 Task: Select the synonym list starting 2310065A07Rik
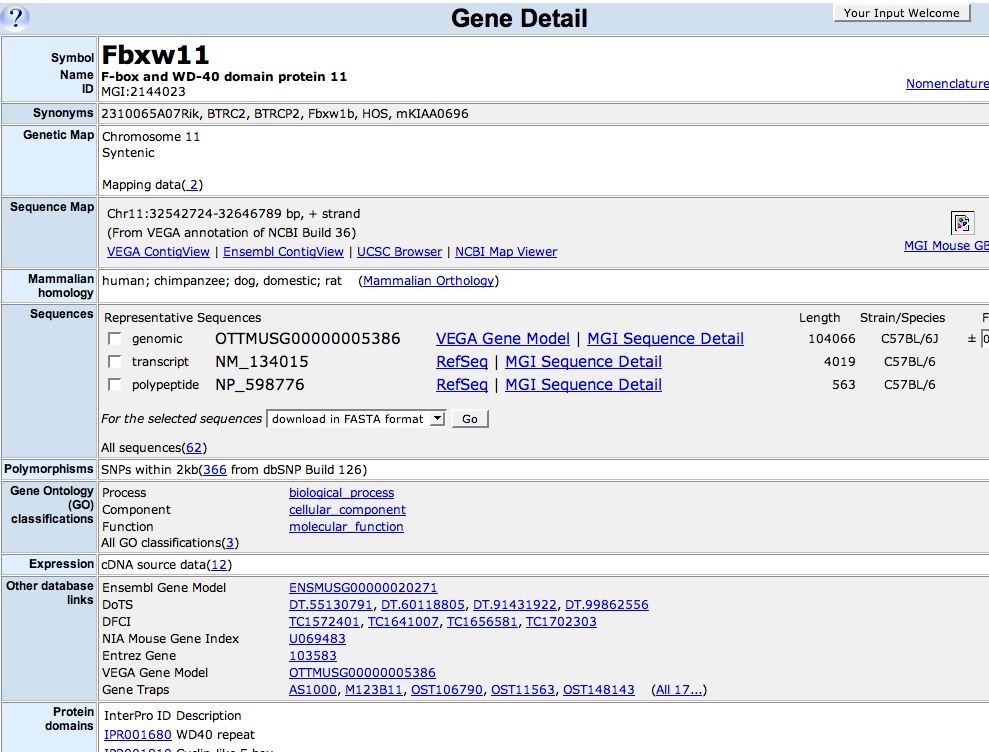(x=284, y=114)
